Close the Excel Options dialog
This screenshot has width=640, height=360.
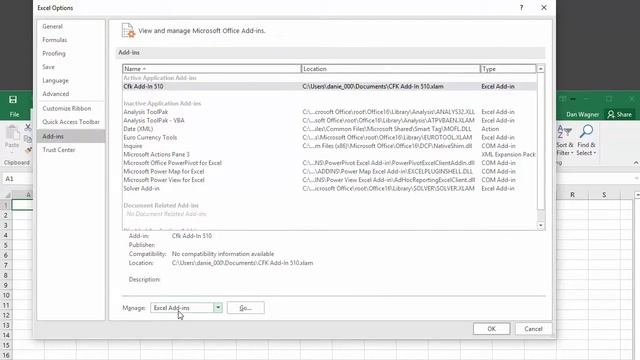544,8
